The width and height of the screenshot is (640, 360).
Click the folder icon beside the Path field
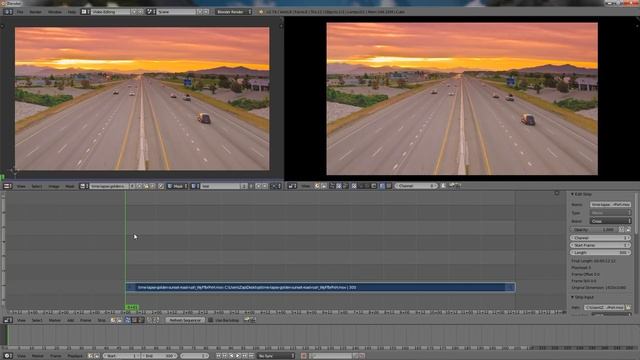tap(629, 307)
